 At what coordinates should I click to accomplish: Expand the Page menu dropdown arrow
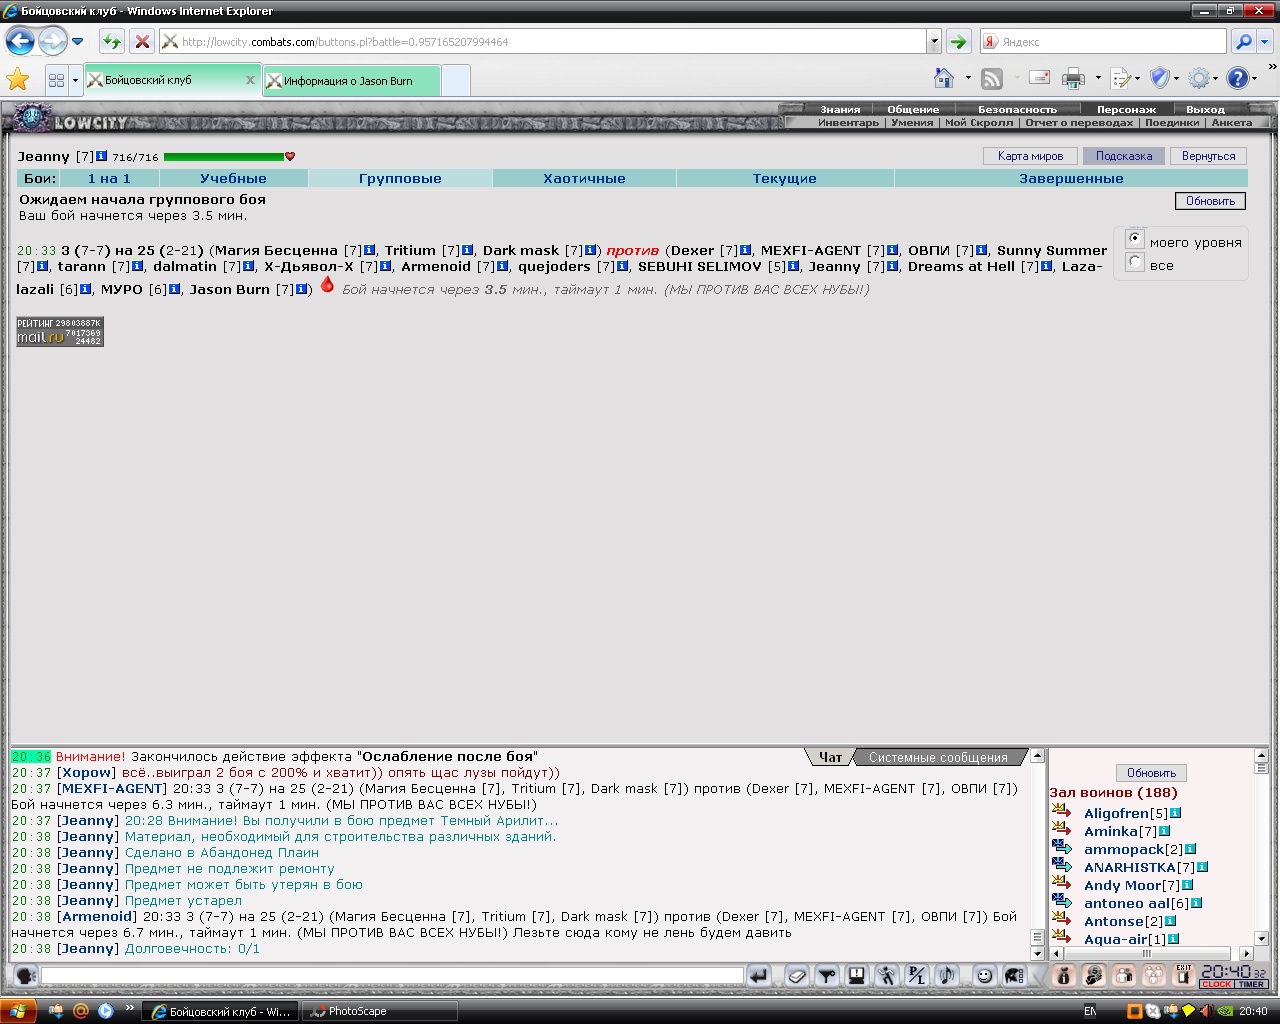click(1139, 78)
